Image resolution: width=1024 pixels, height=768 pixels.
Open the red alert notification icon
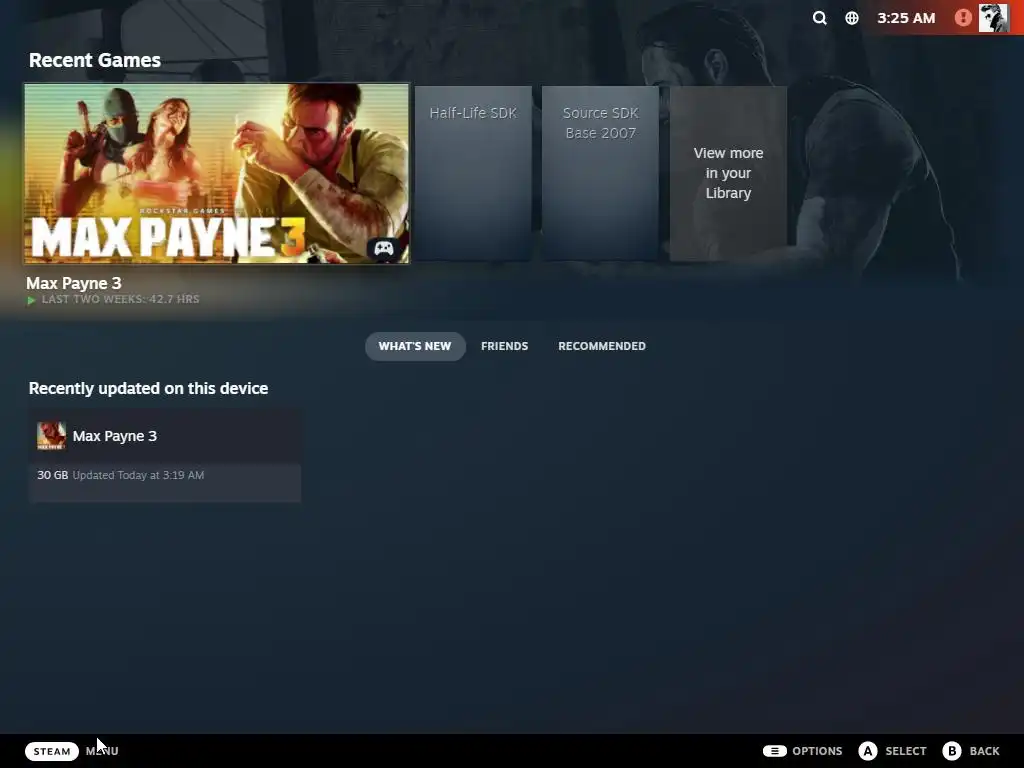[963, 18]
